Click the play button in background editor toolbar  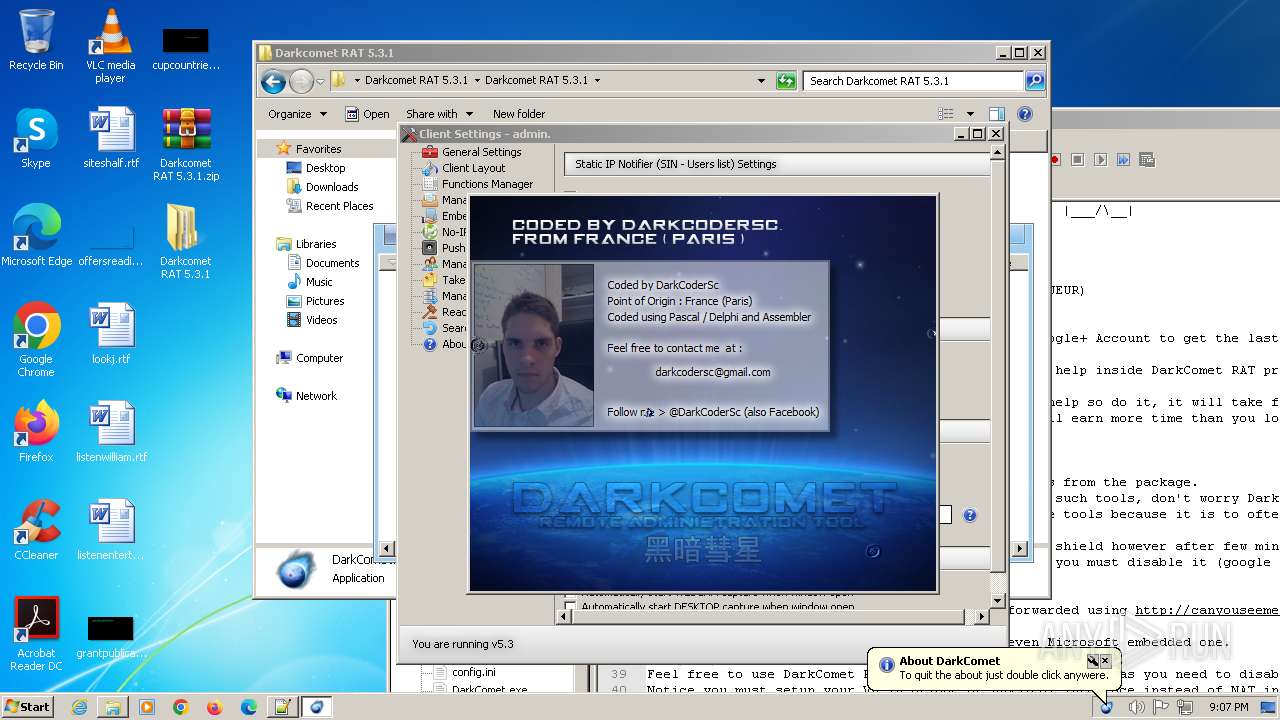(1100, 159)
